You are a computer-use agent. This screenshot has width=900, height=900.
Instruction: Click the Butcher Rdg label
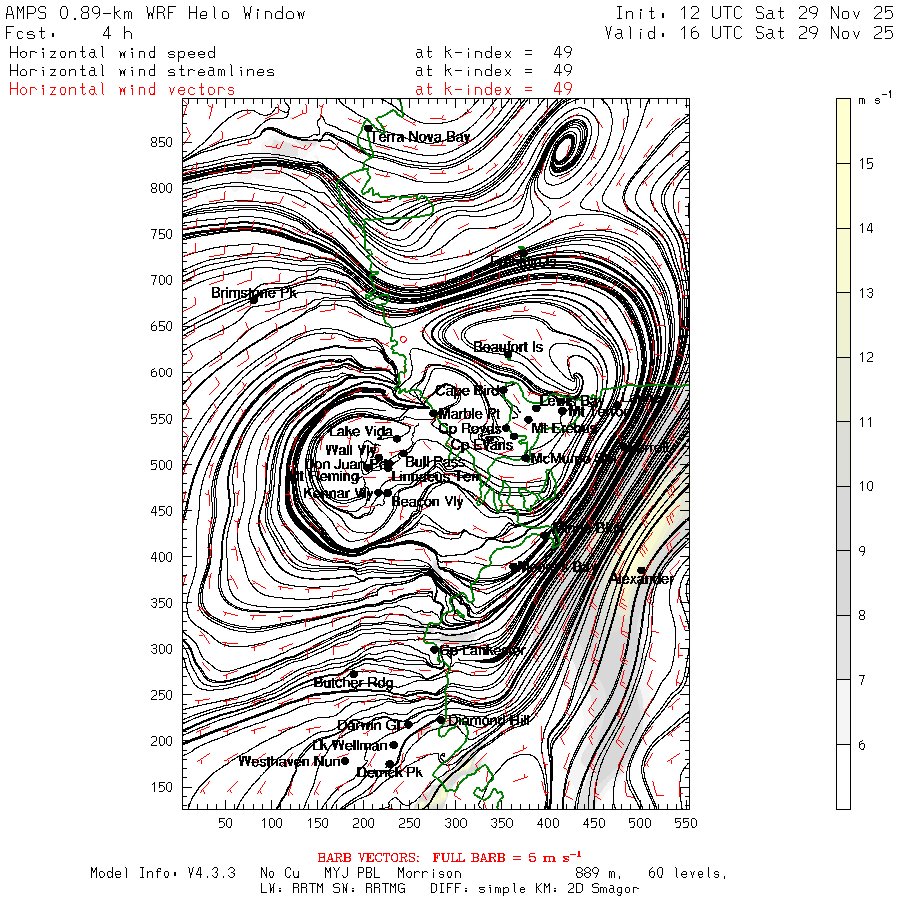[354, 682]
